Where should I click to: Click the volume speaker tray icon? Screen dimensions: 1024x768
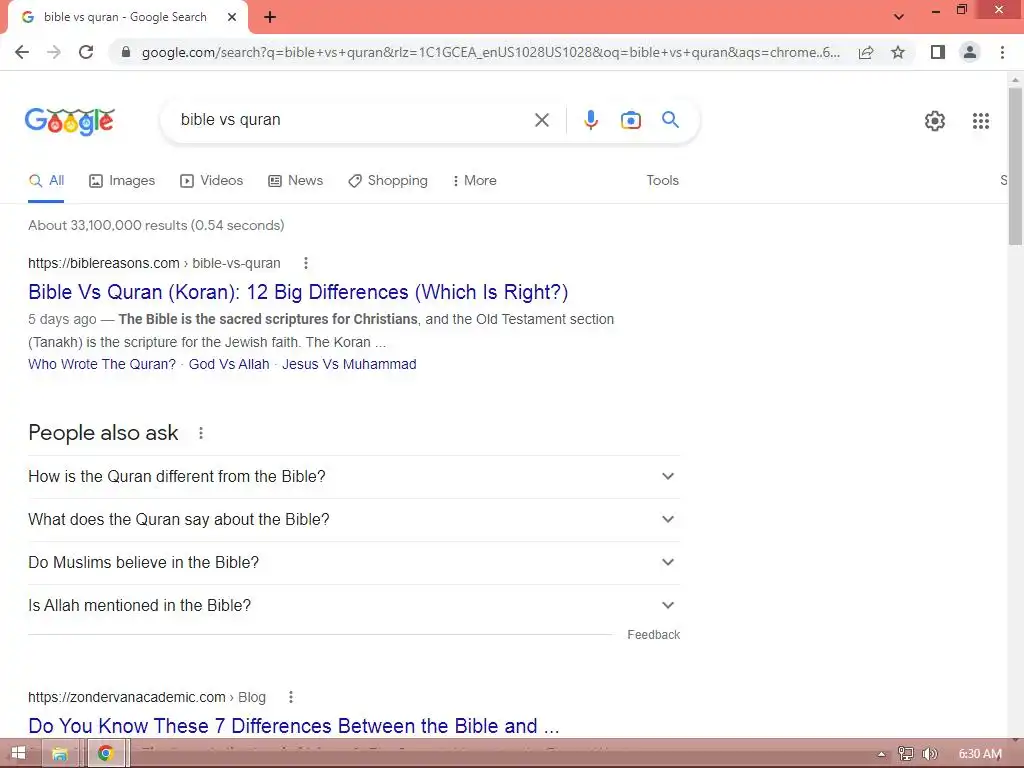pos(930,754)
